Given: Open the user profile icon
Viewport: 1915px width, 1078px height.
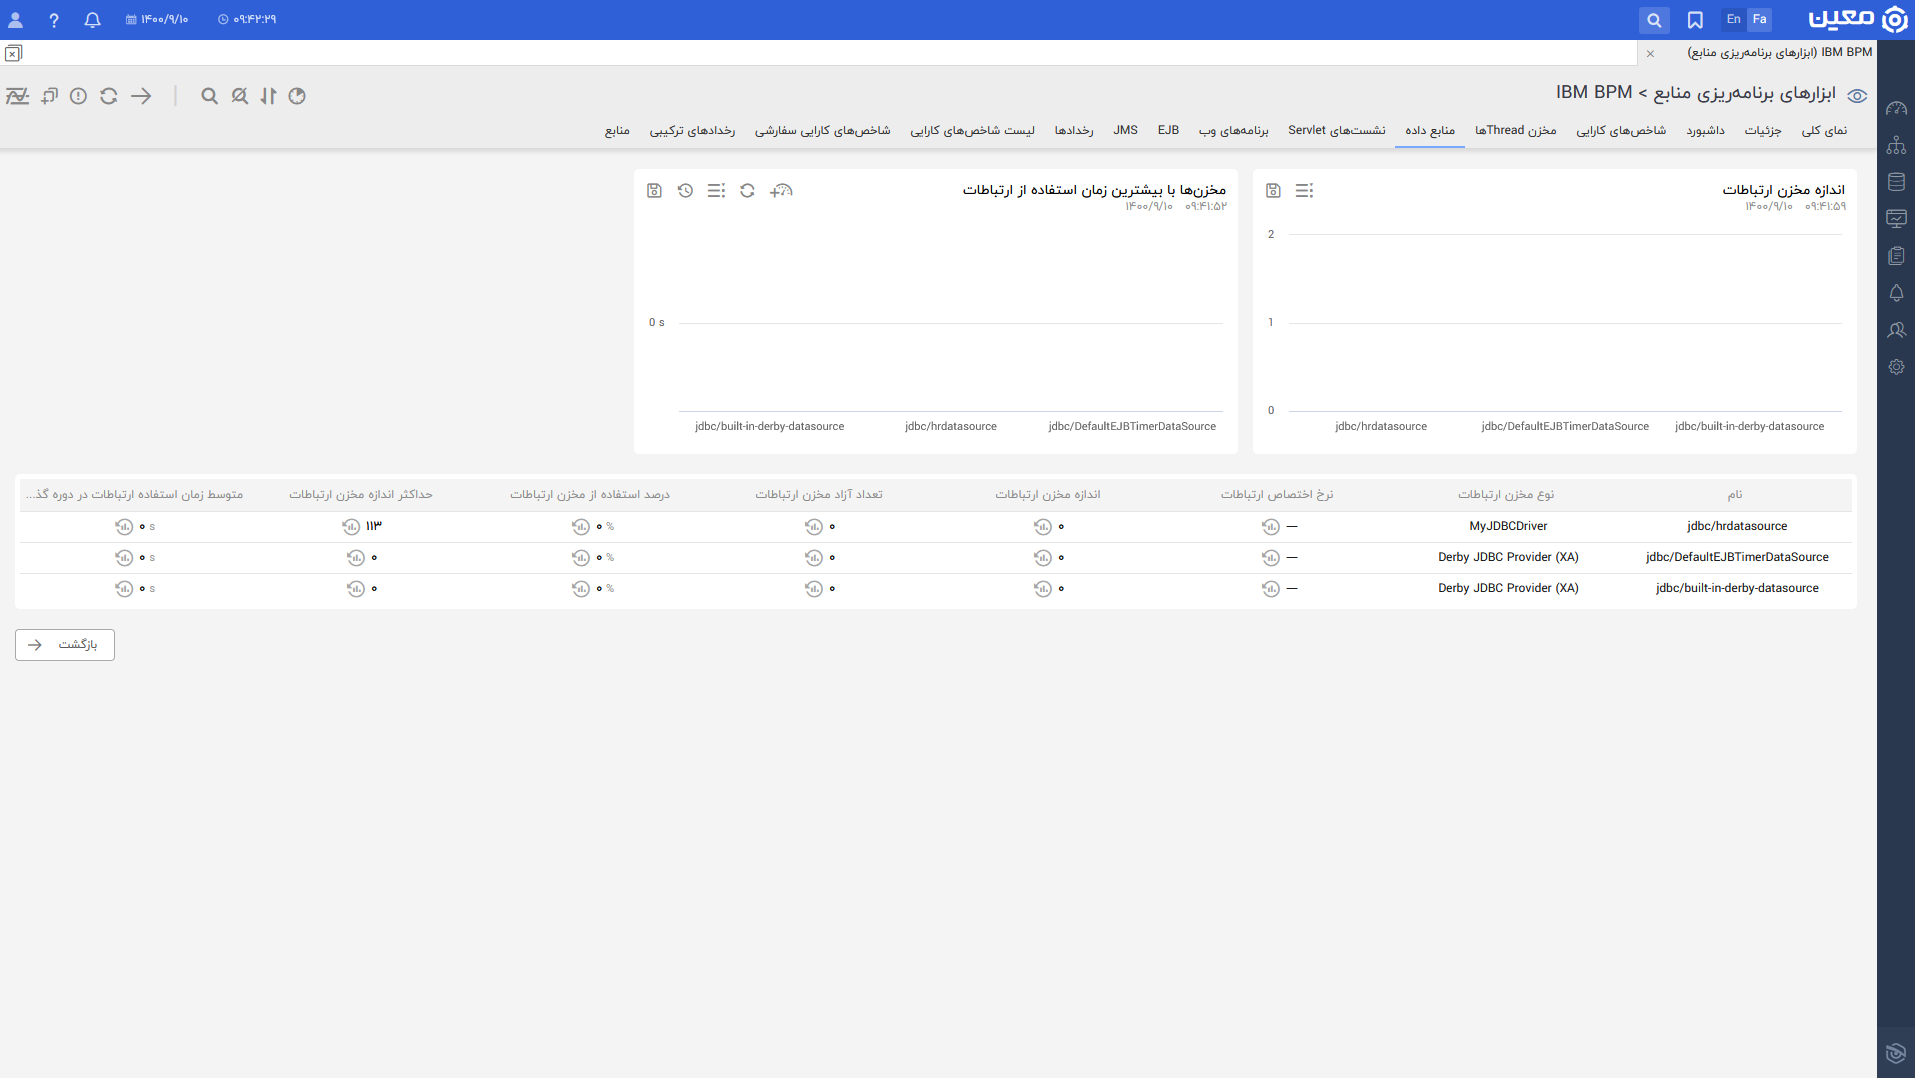Looking at the screenshot, I should [x=15, y=19].
